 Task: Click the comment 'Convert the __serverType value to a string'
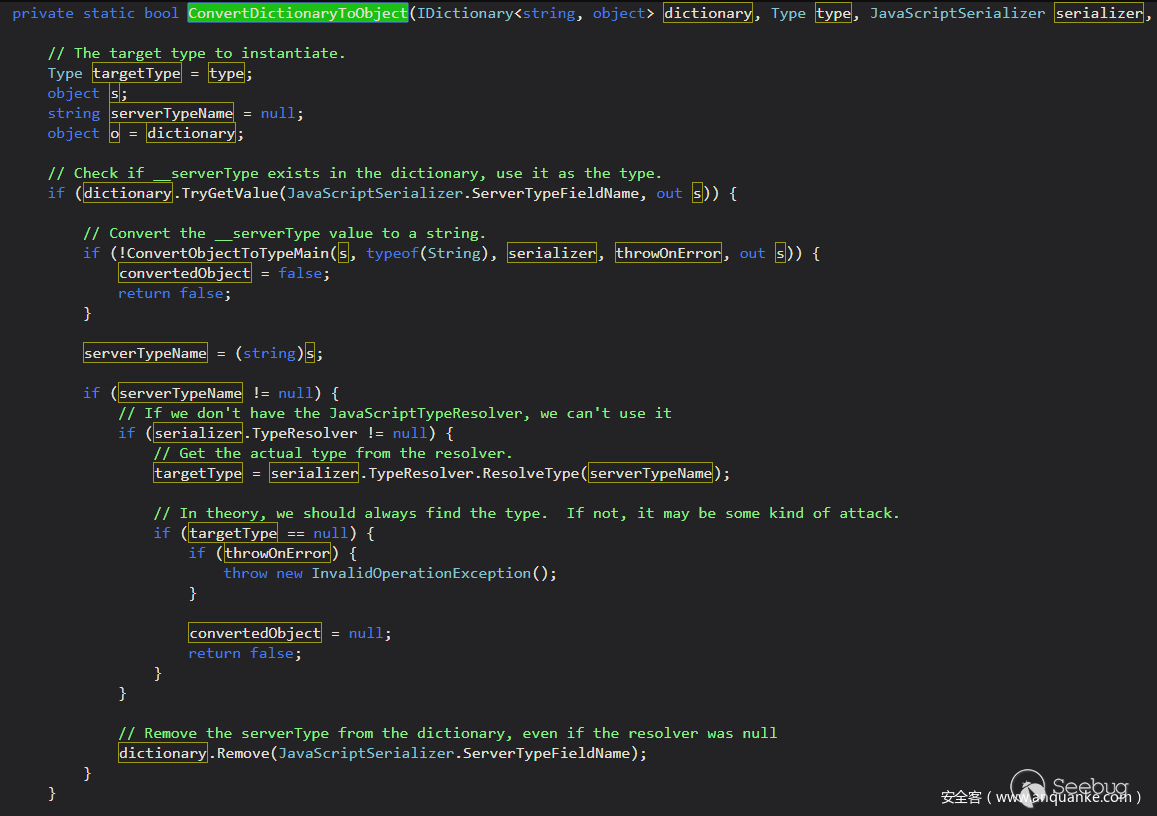[285, 233]
